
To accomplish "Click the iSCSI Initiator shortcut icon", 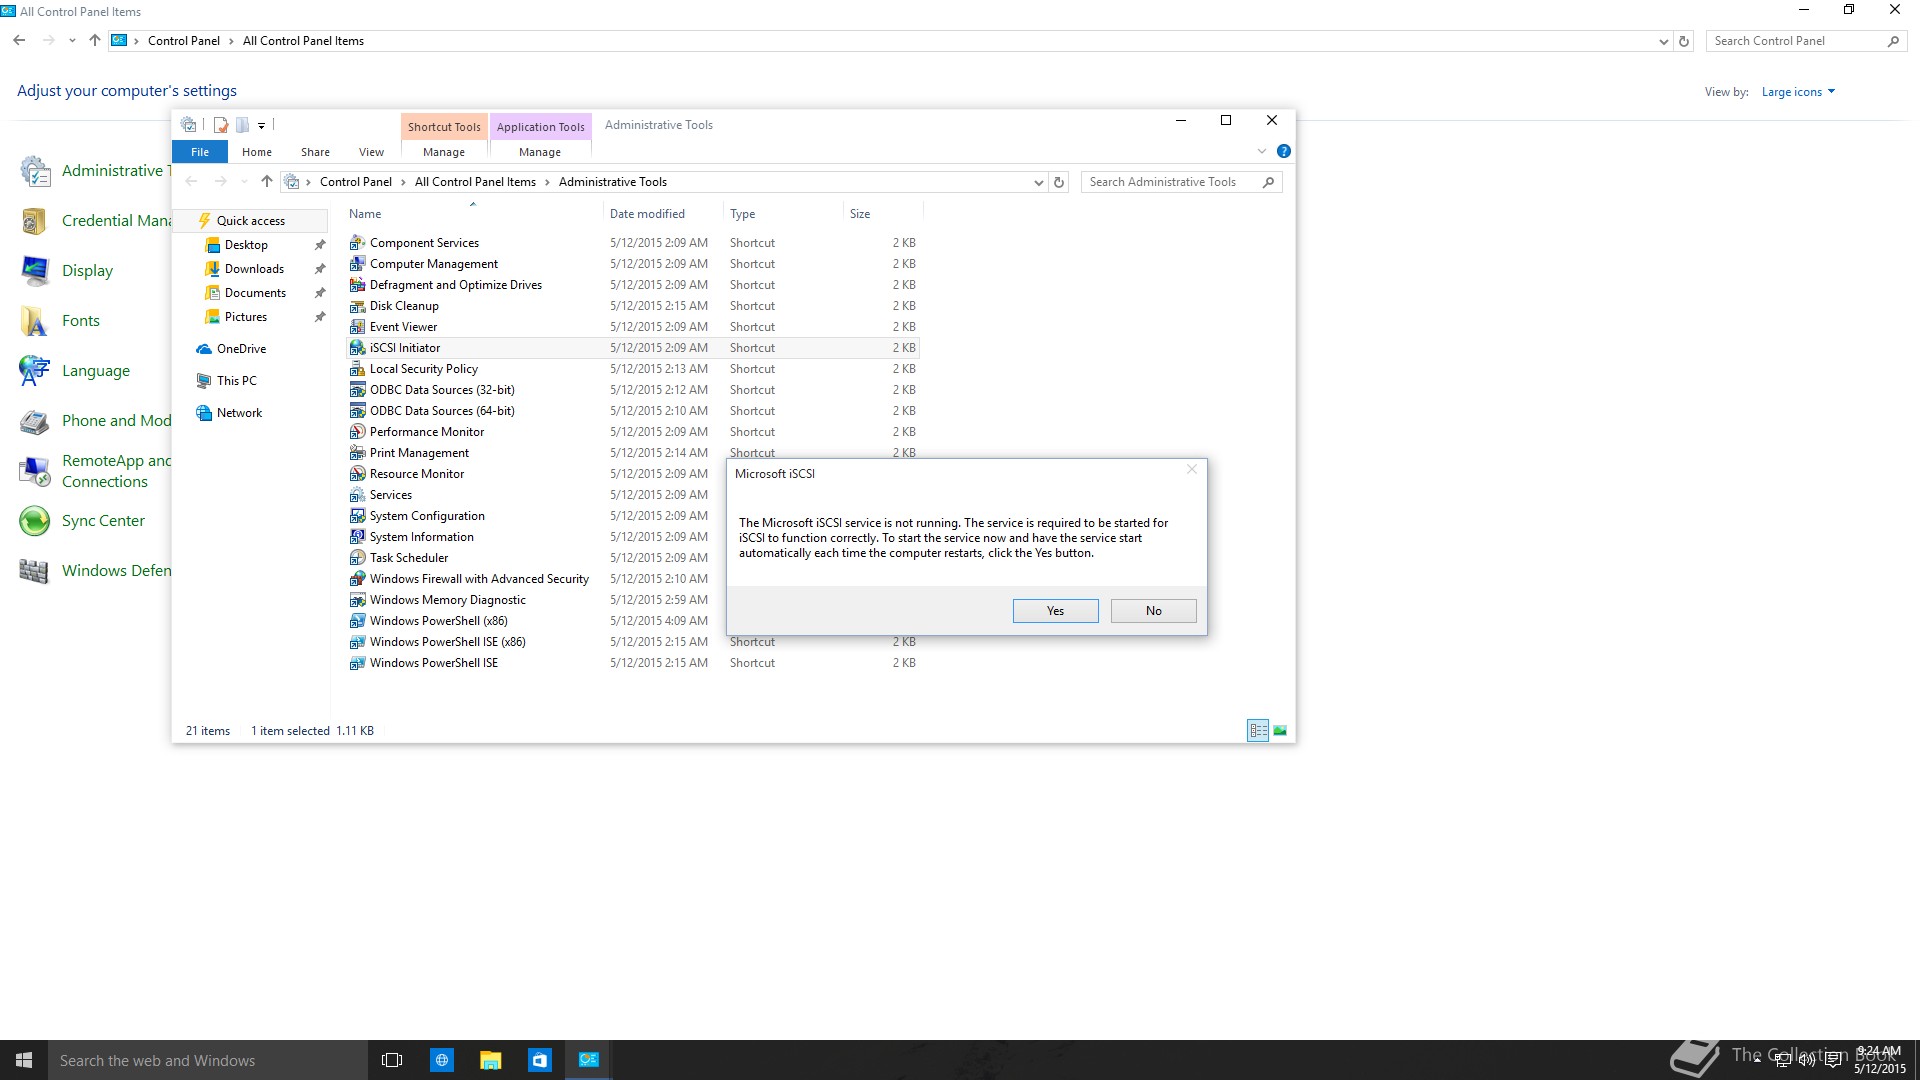I will click(x=357, y=348).
